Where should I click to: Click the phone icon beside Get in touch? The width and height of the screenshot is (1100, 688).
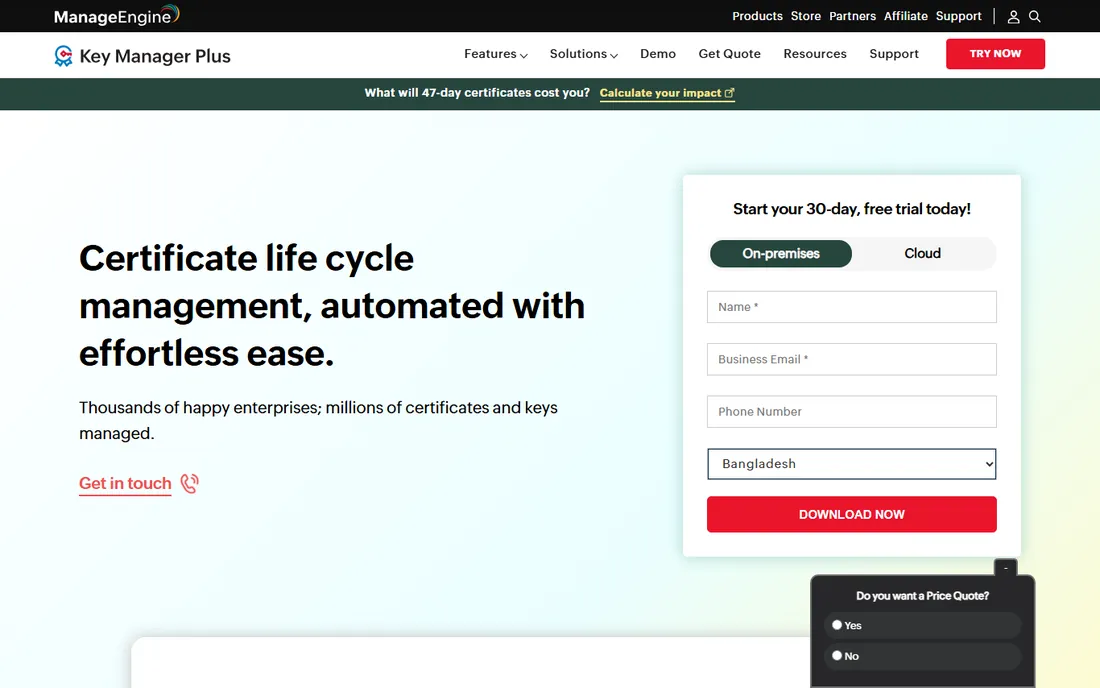point(189,483)
